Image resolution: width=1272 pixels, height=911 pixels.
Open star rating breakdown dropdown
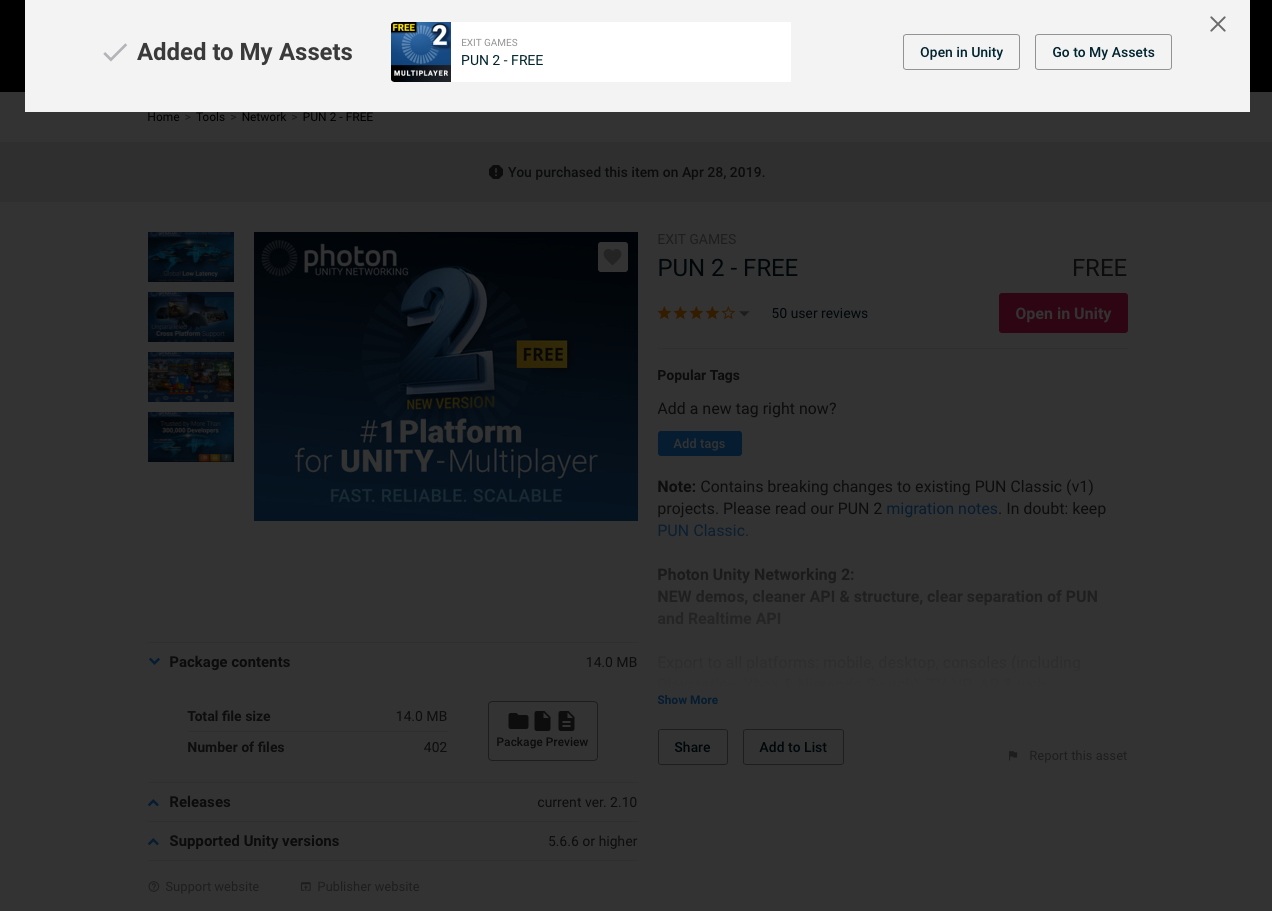[x=744, y=314]
